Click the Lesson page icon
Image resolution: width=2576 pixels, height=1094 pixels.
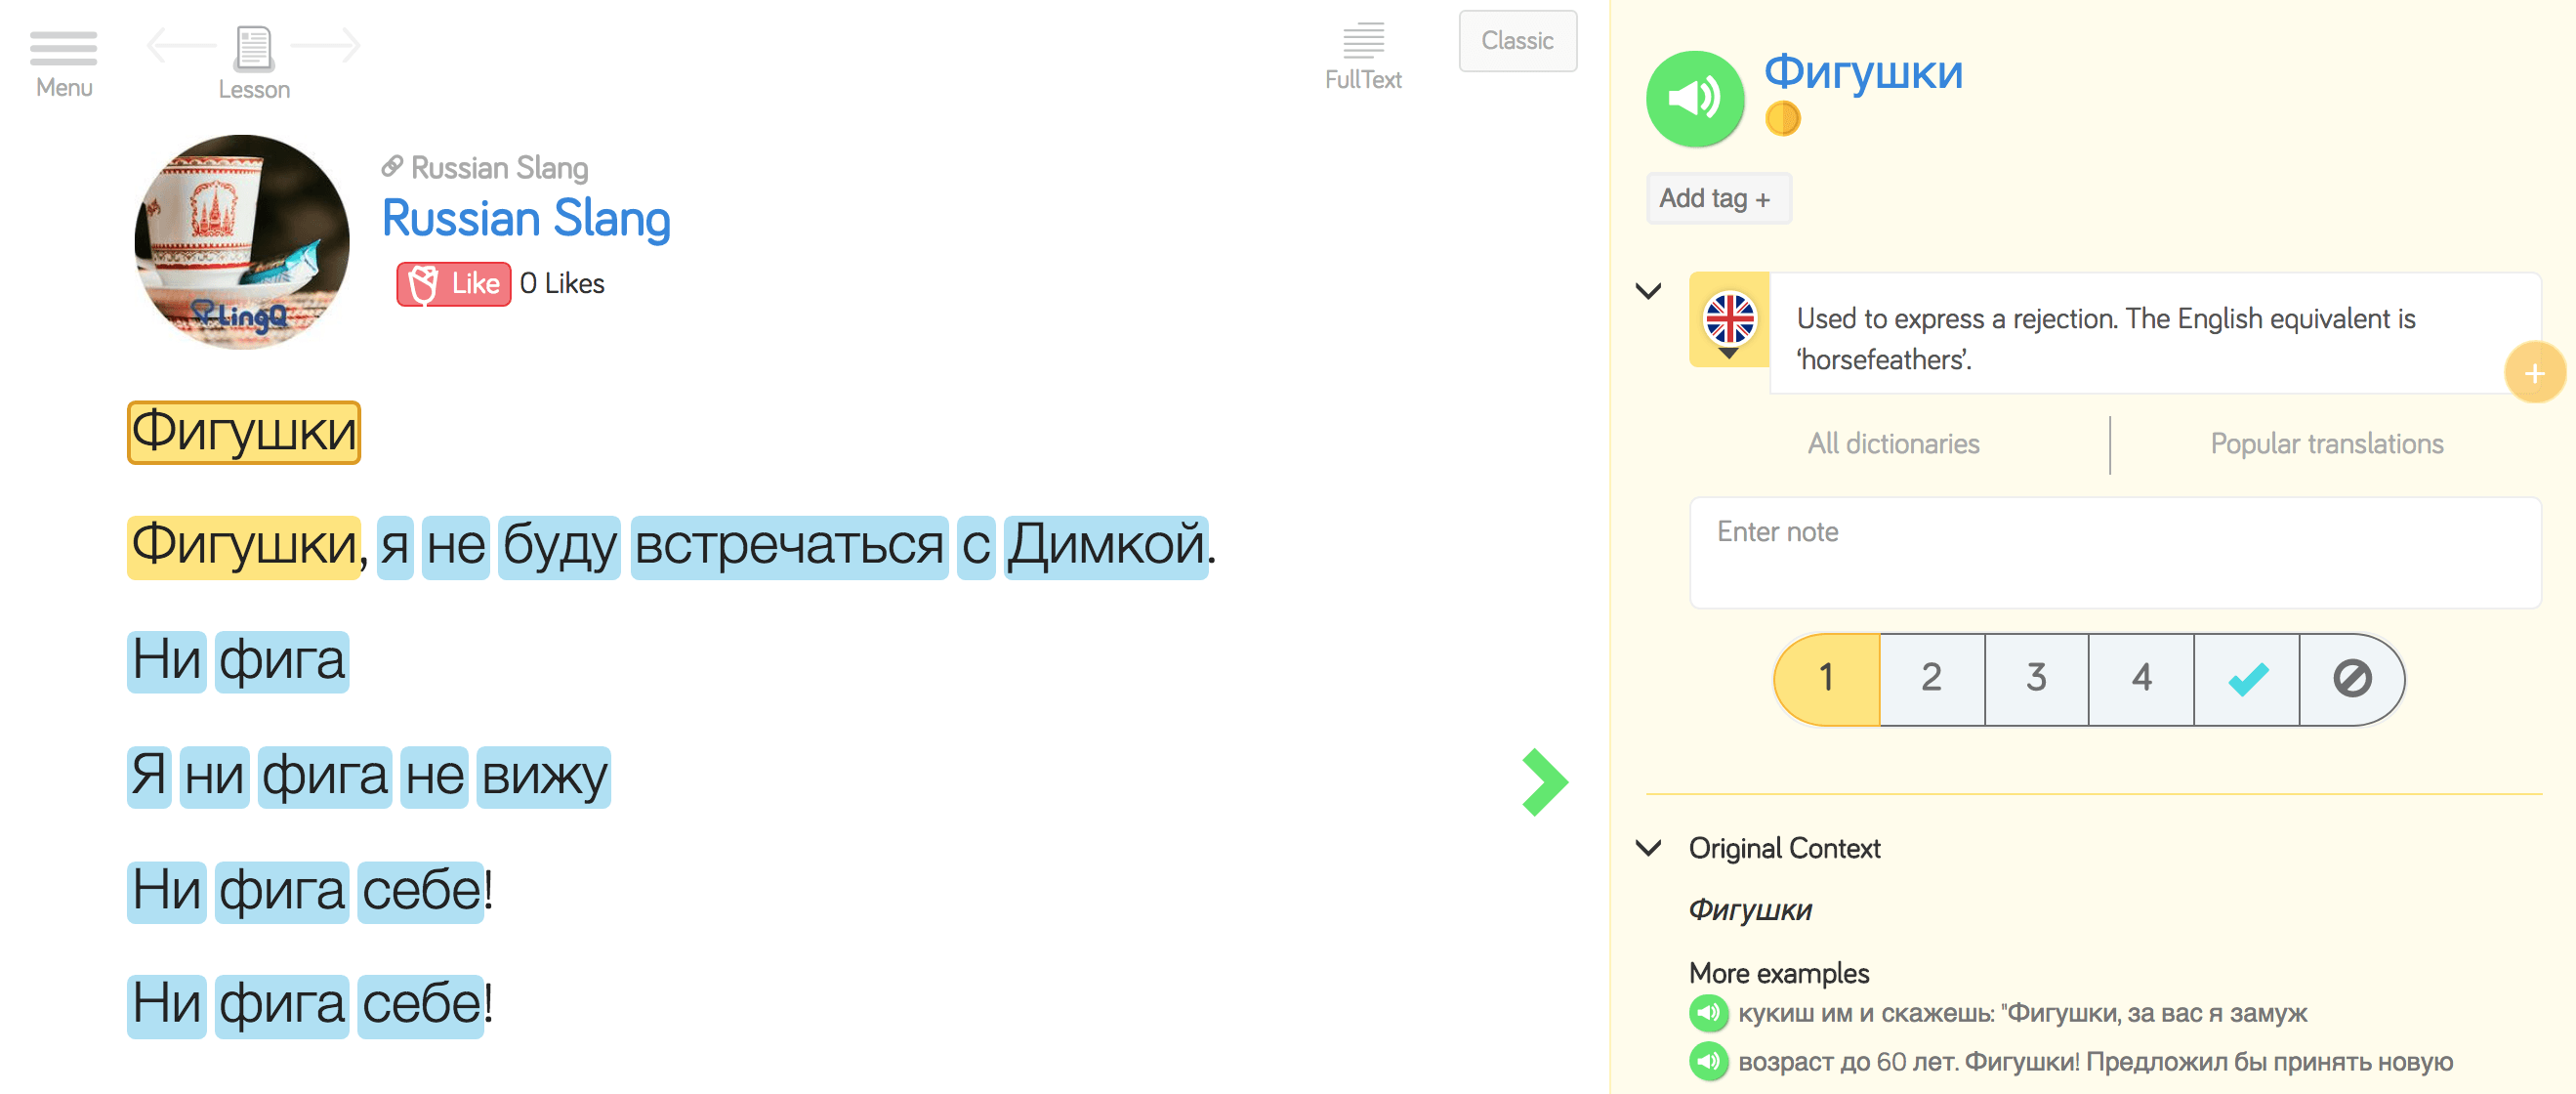pos(253,48)
